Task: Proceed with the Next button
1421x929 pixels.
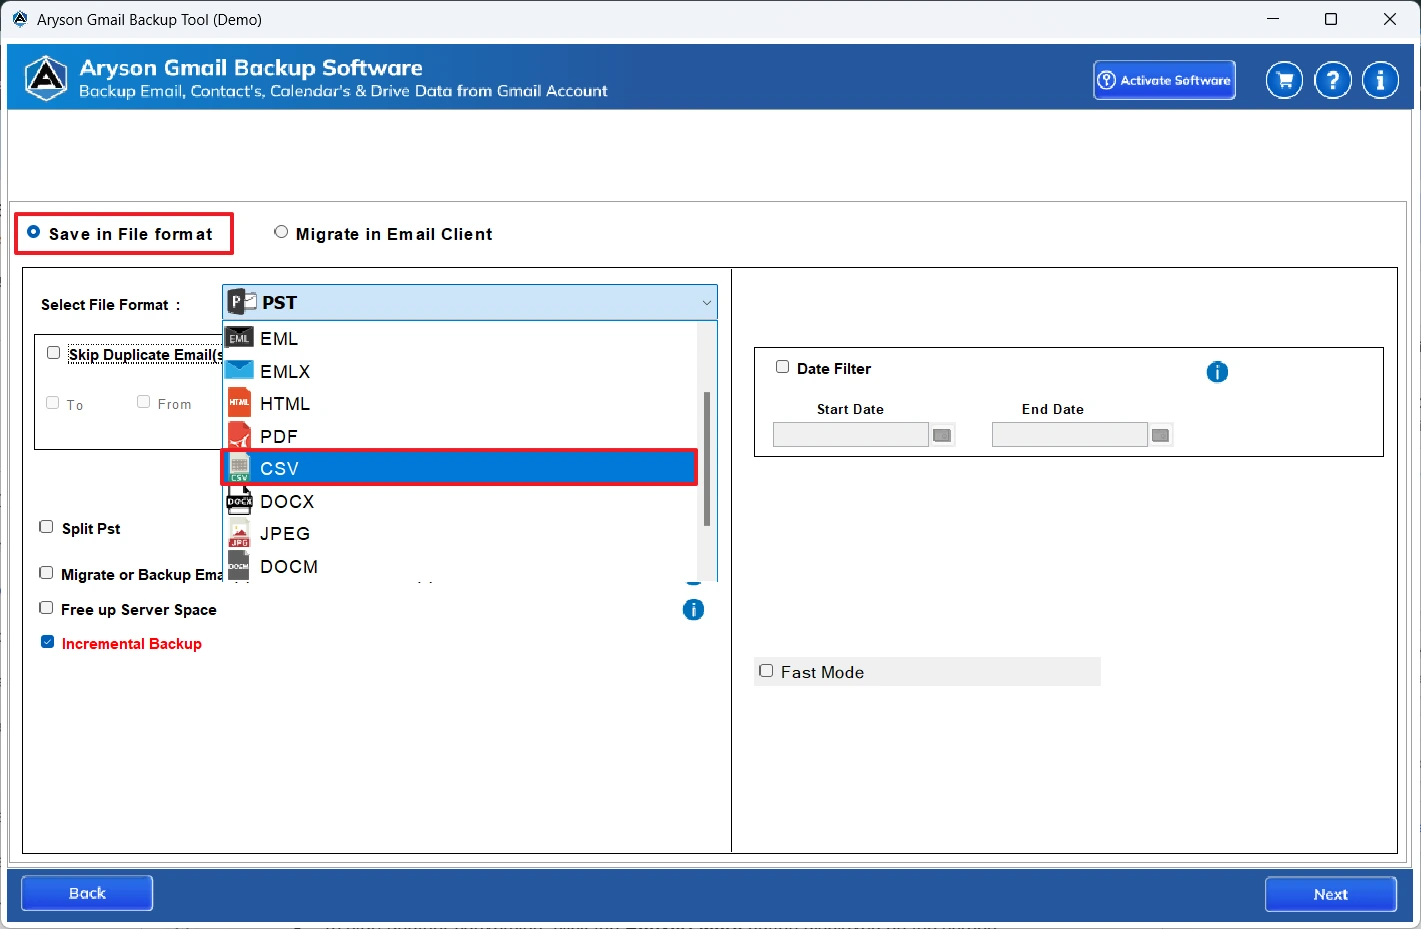Action: [x=1330, y=894]
